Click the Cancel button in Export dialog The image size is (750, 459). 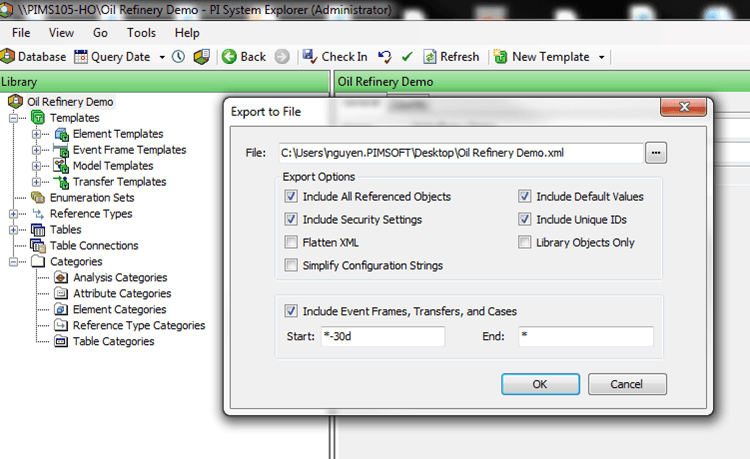[x=627, y=384]
